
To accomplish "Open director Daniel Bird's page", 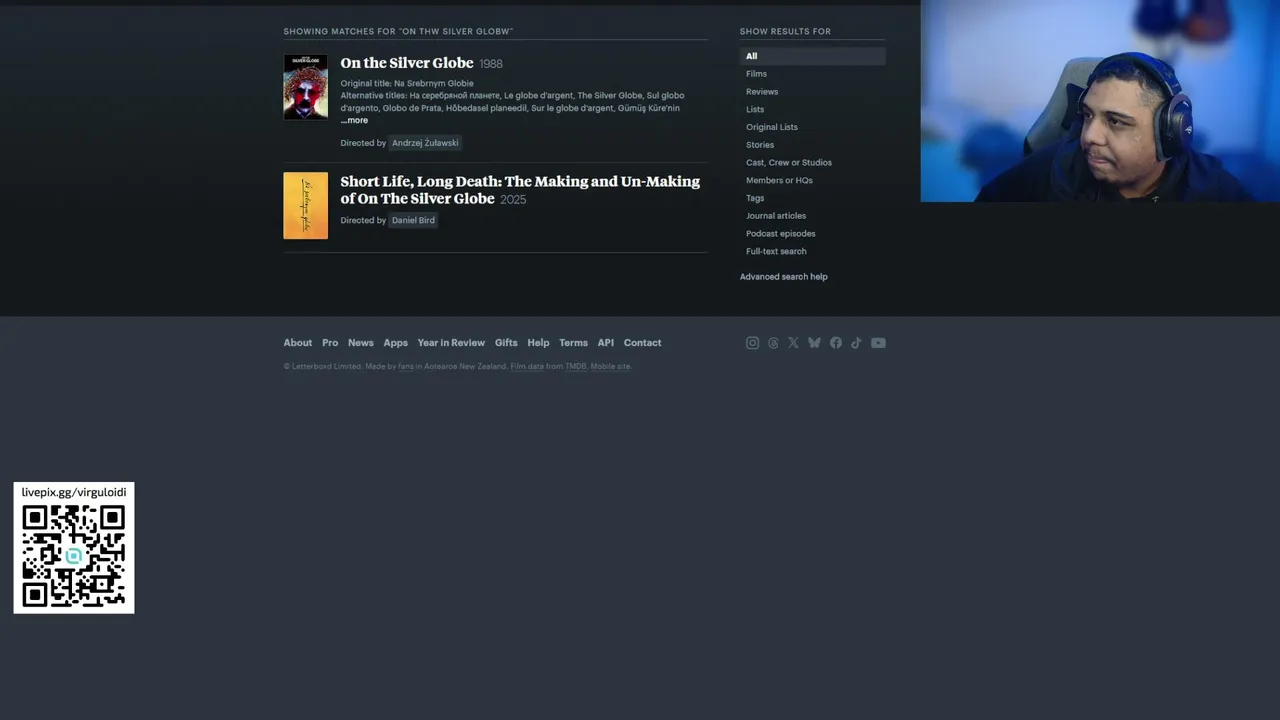I will pyautogui.click(x=413, y=220).
